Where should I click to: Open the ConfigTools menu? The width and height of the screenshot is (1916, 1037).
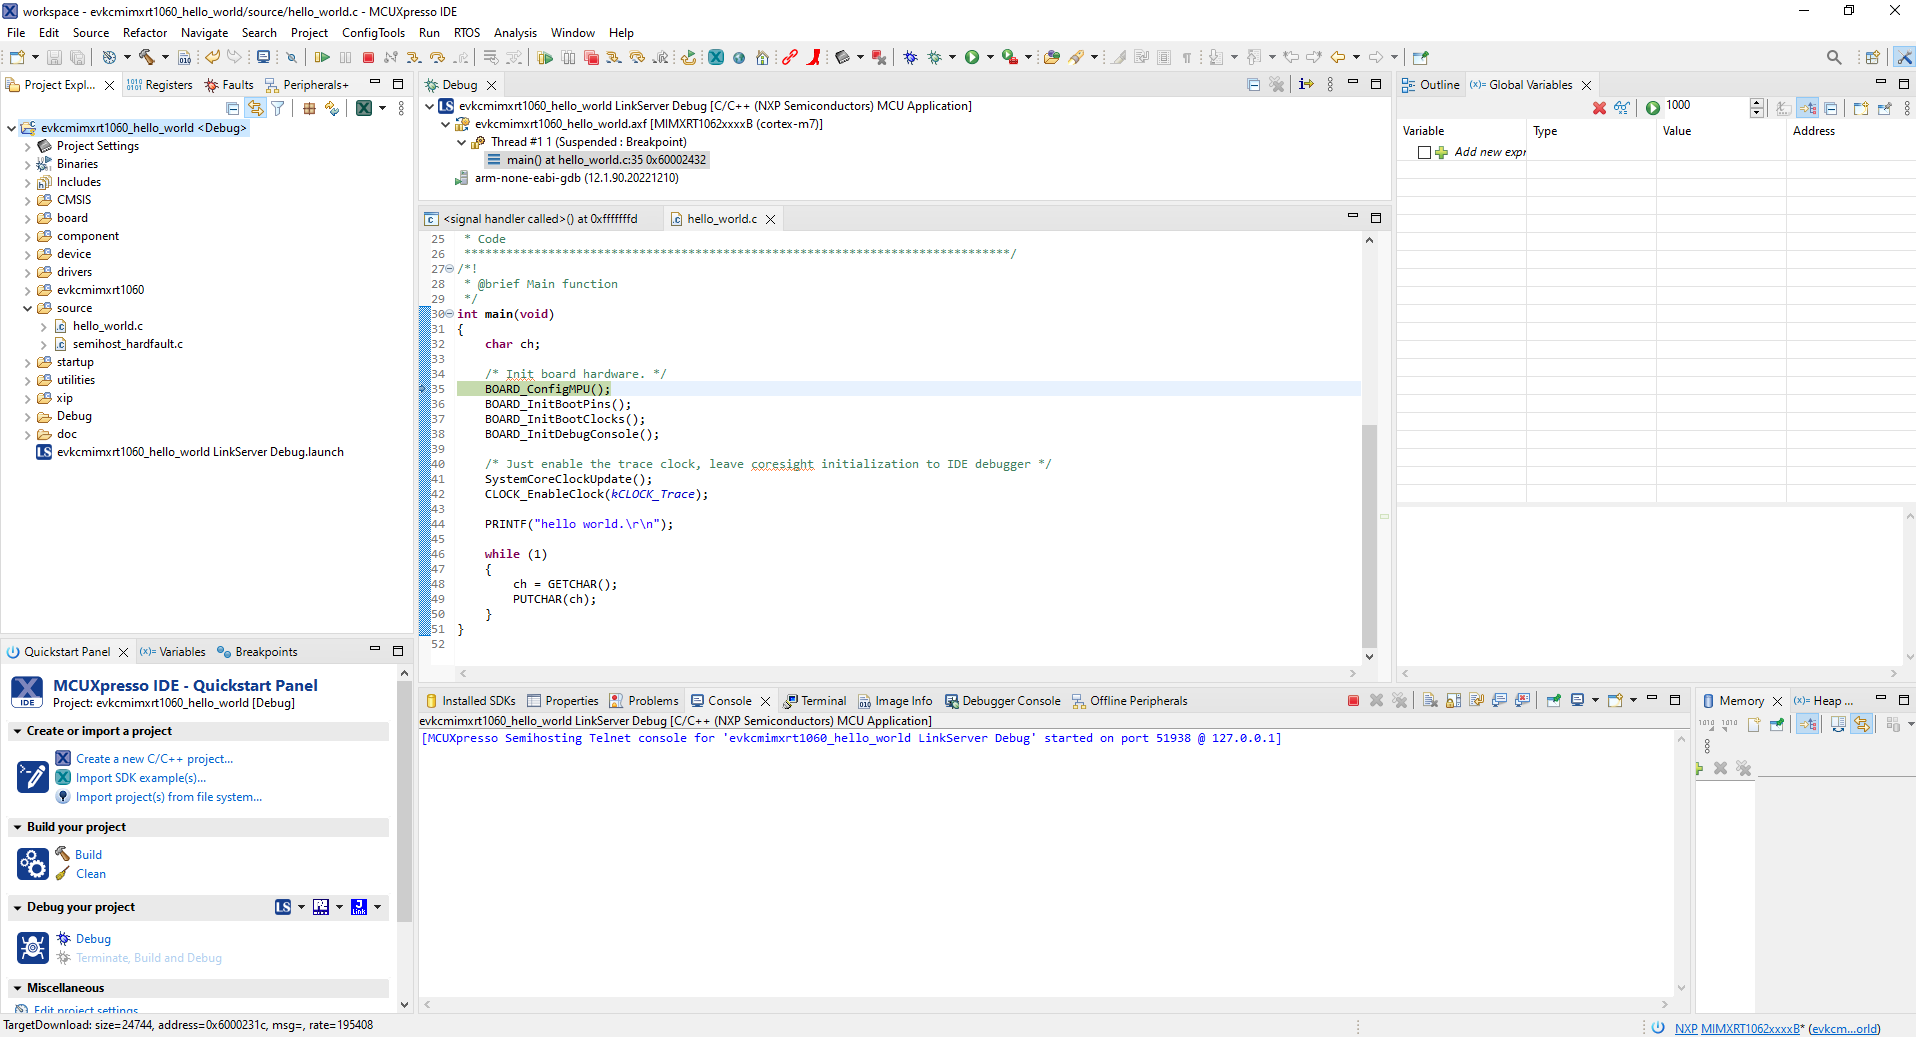(373, 33)
